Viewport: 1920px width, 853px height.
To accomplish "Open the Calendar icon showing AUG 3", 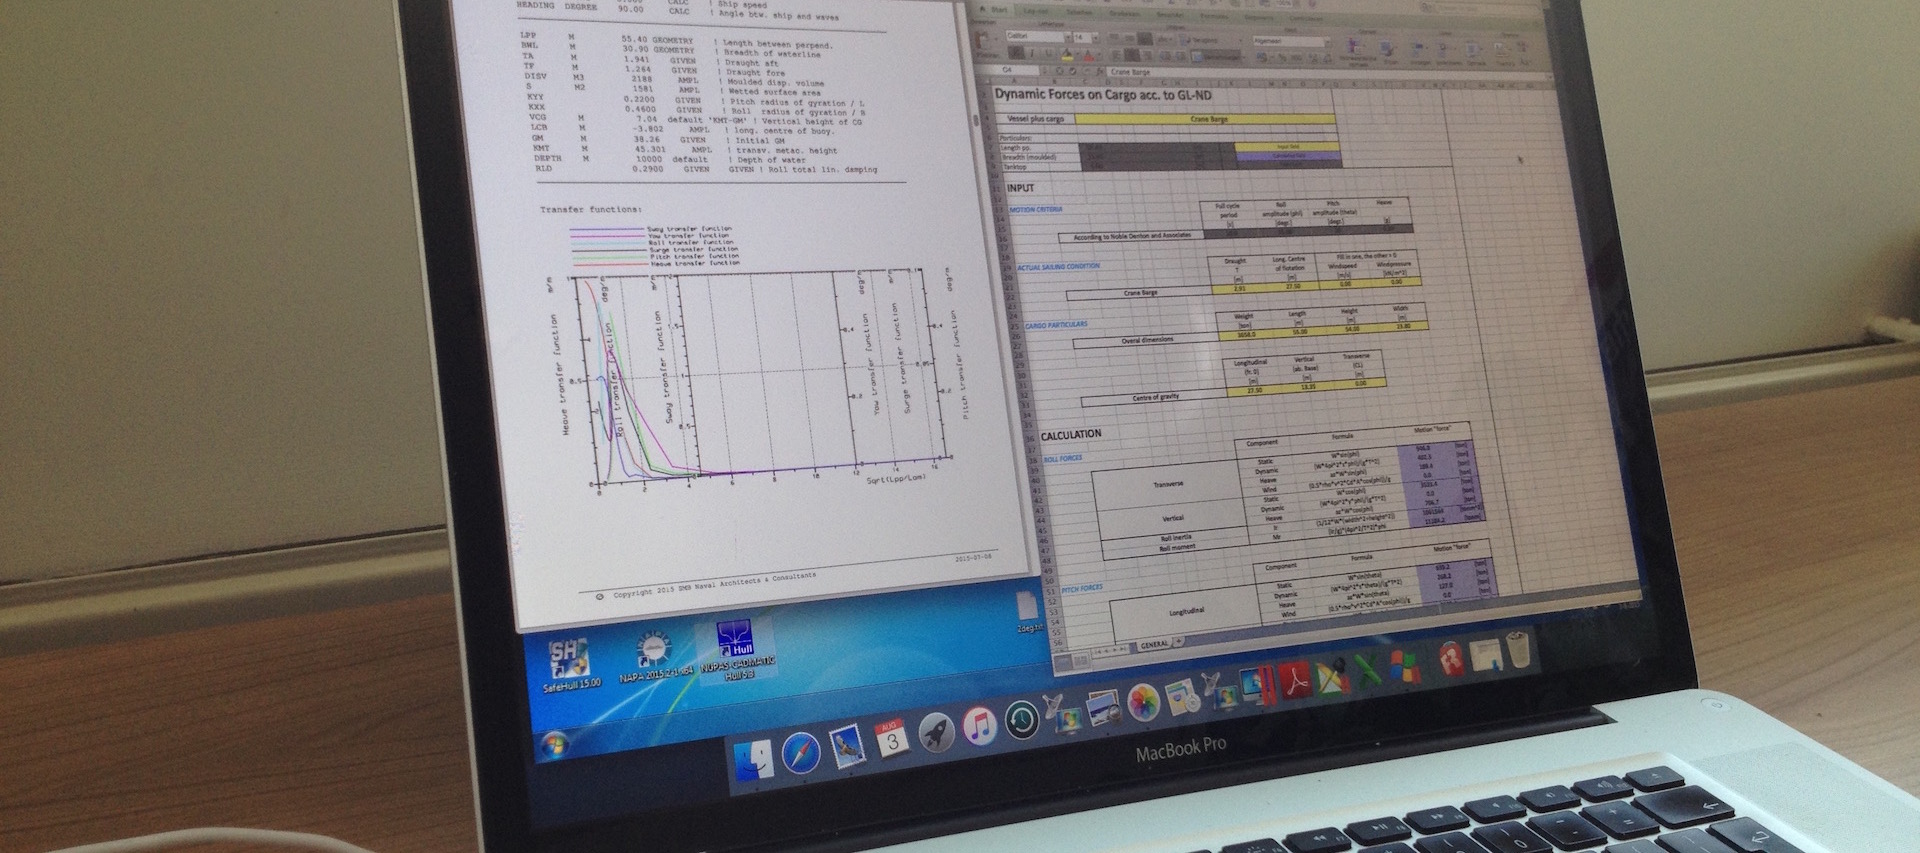I will pyautogui.click(x=892, y=738).
